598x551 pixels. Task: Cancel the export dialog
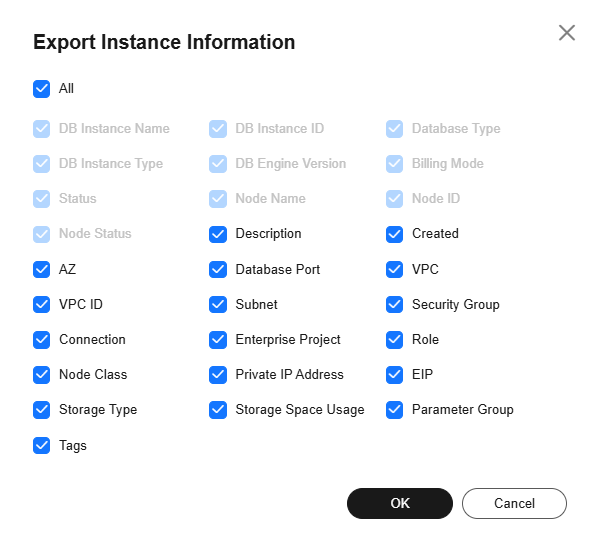pyautogui.click(x=514, y=503)
